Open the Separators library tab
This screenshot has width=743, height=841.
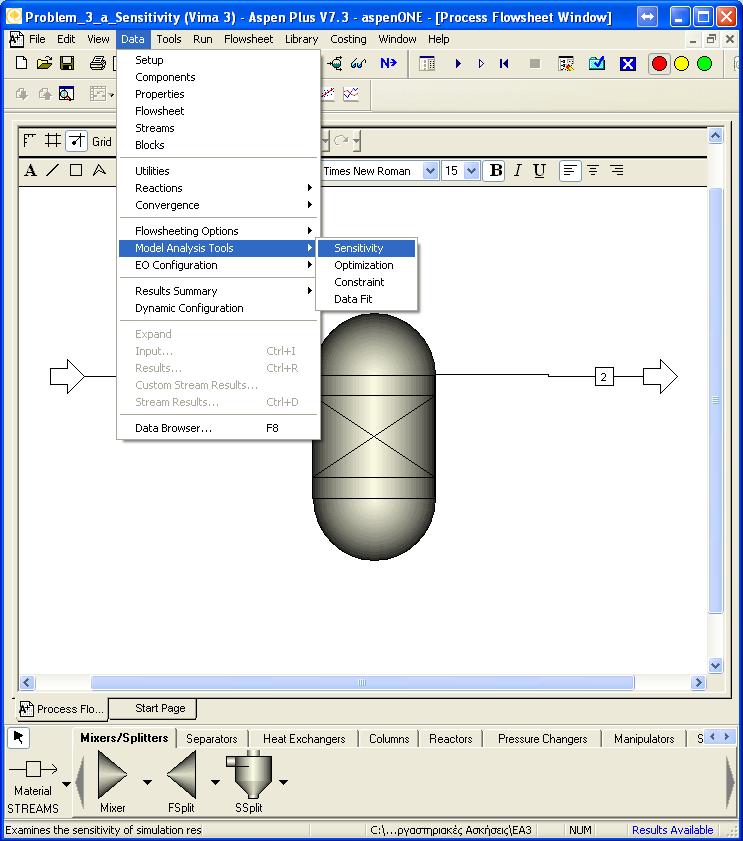point(211,739)
